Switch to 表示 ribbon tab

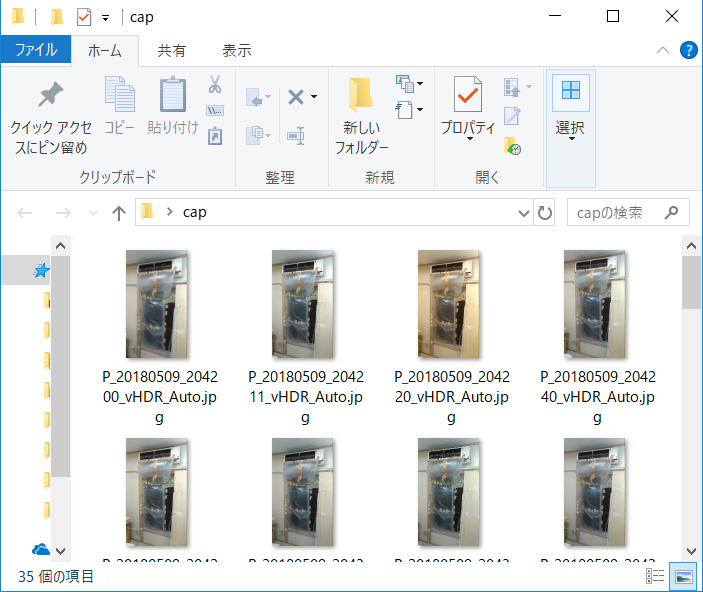[x=237, y=51]
